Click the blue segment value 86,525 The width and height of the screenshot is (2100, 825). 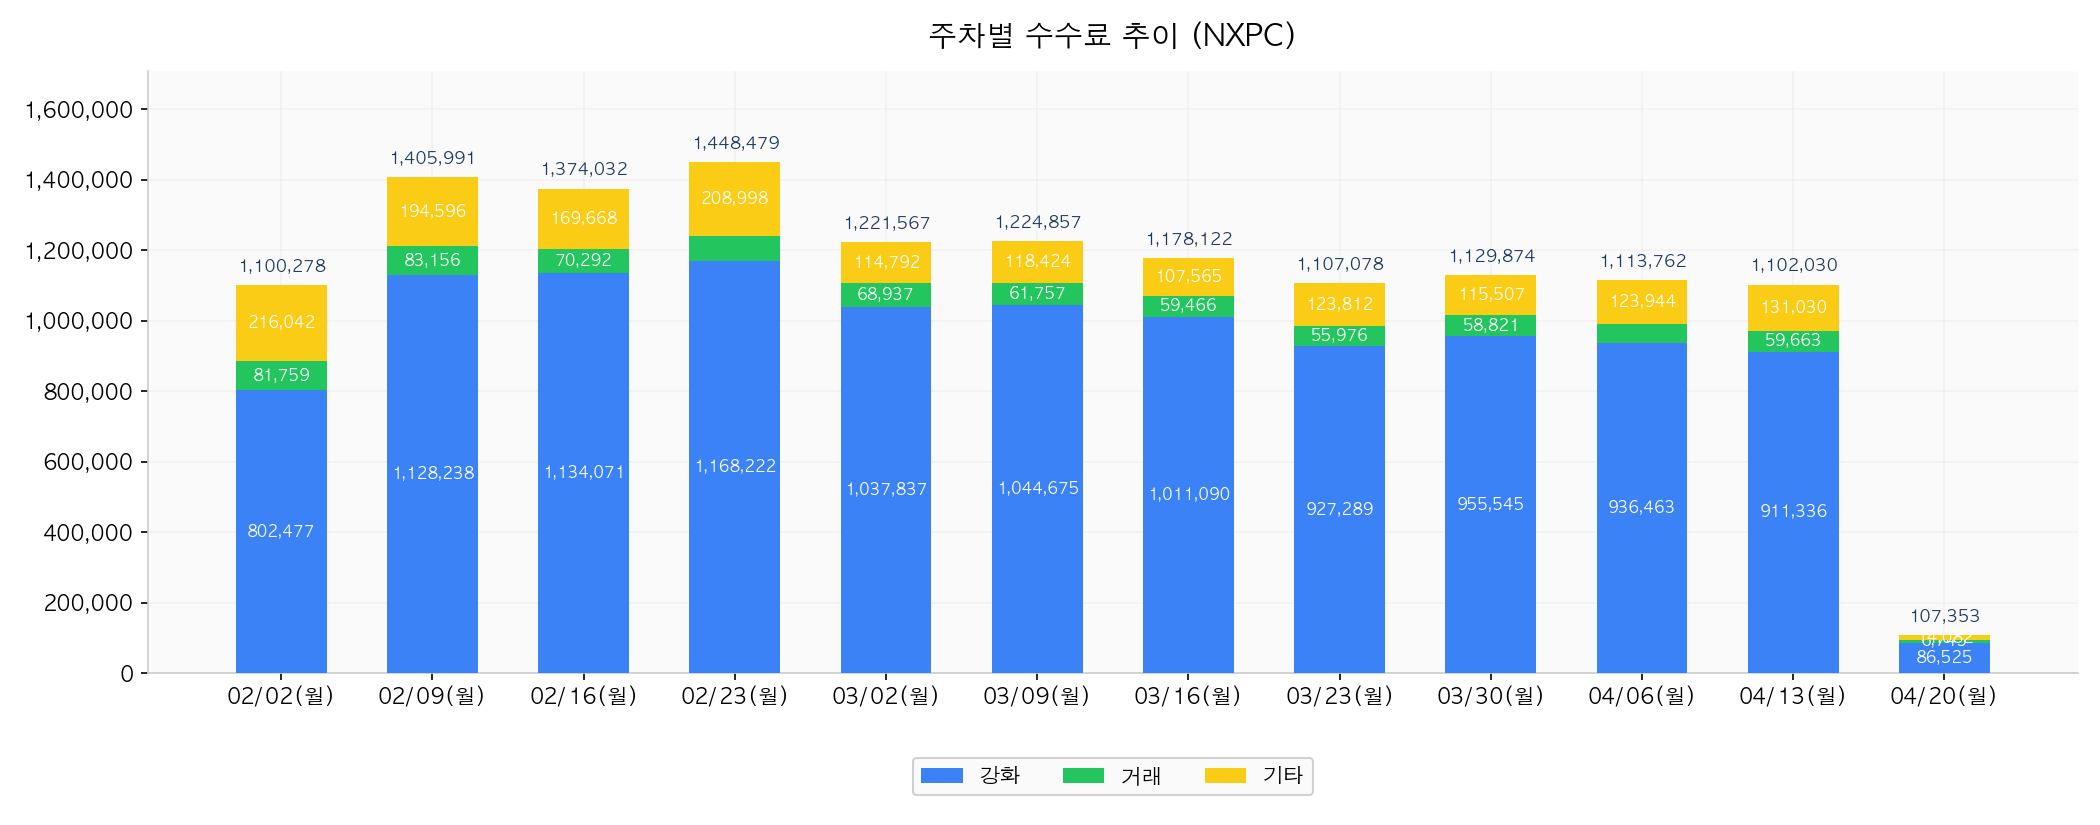(x=1945, y=657)
